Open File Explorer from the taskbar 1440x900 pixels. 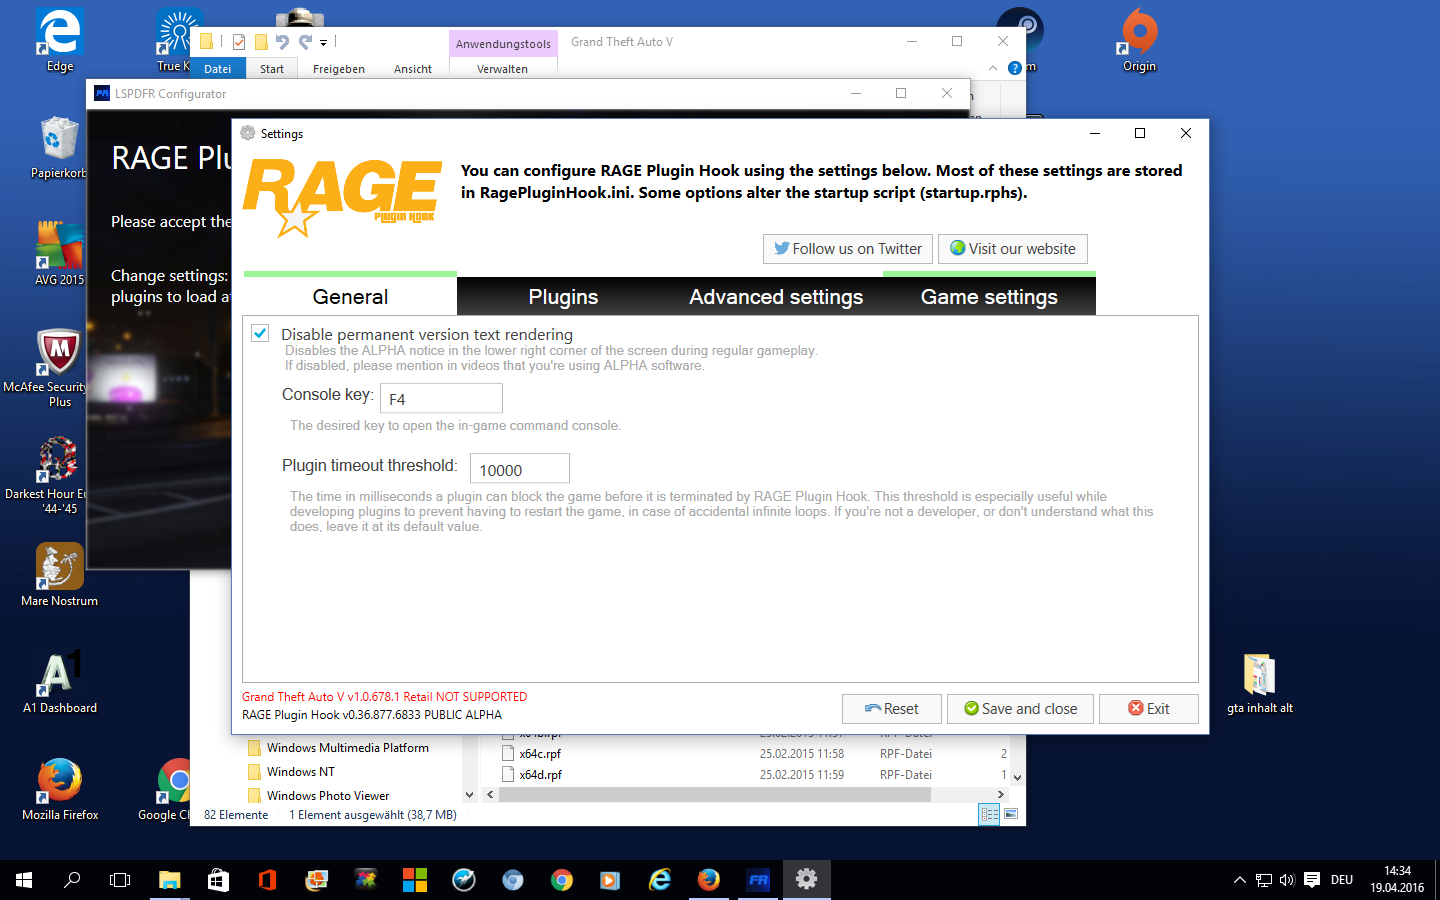click(x=169, y=880)
